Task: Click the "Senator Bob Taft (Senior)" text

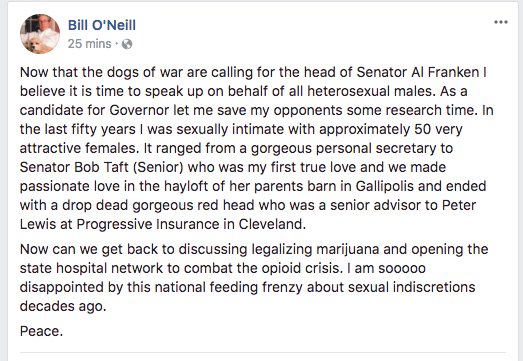Action: coord(101,167)
